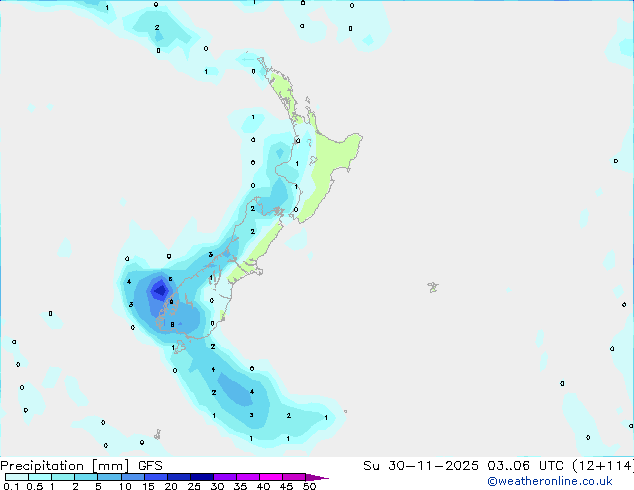Select the 30–35 mm purple legend swatch
634x490 pixels.
pyautogui.click(x=225, y=477)
